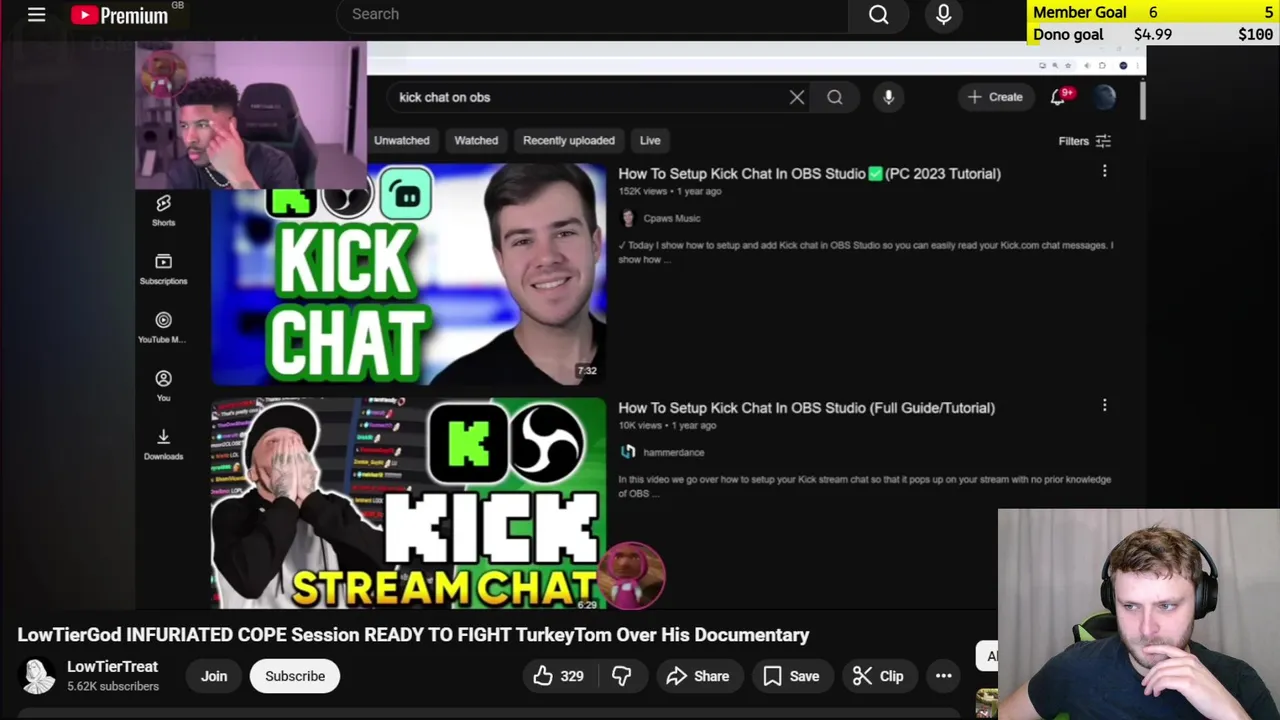The height and width of the screenshot is (720, 1280).
Task: Like the video with 329 likes
Action: pos(559,676)
